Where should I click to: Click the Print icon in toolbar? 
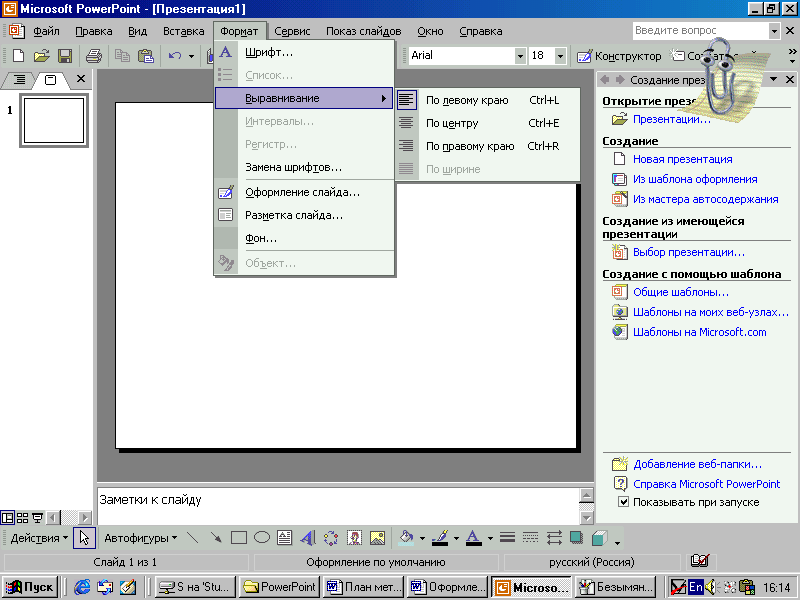(93, 56)
